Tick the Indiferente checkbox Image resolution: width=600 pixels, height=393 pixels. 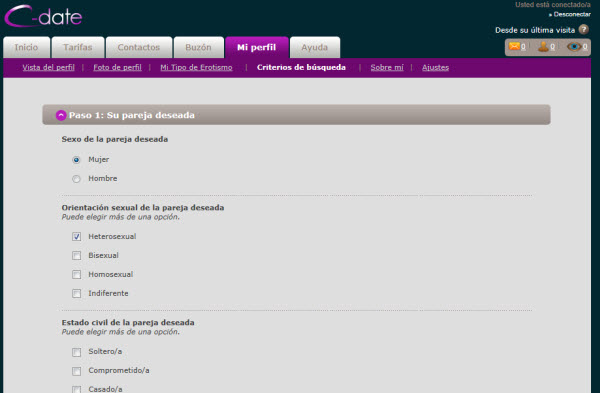pyautogui.click(x=77, y=293)
